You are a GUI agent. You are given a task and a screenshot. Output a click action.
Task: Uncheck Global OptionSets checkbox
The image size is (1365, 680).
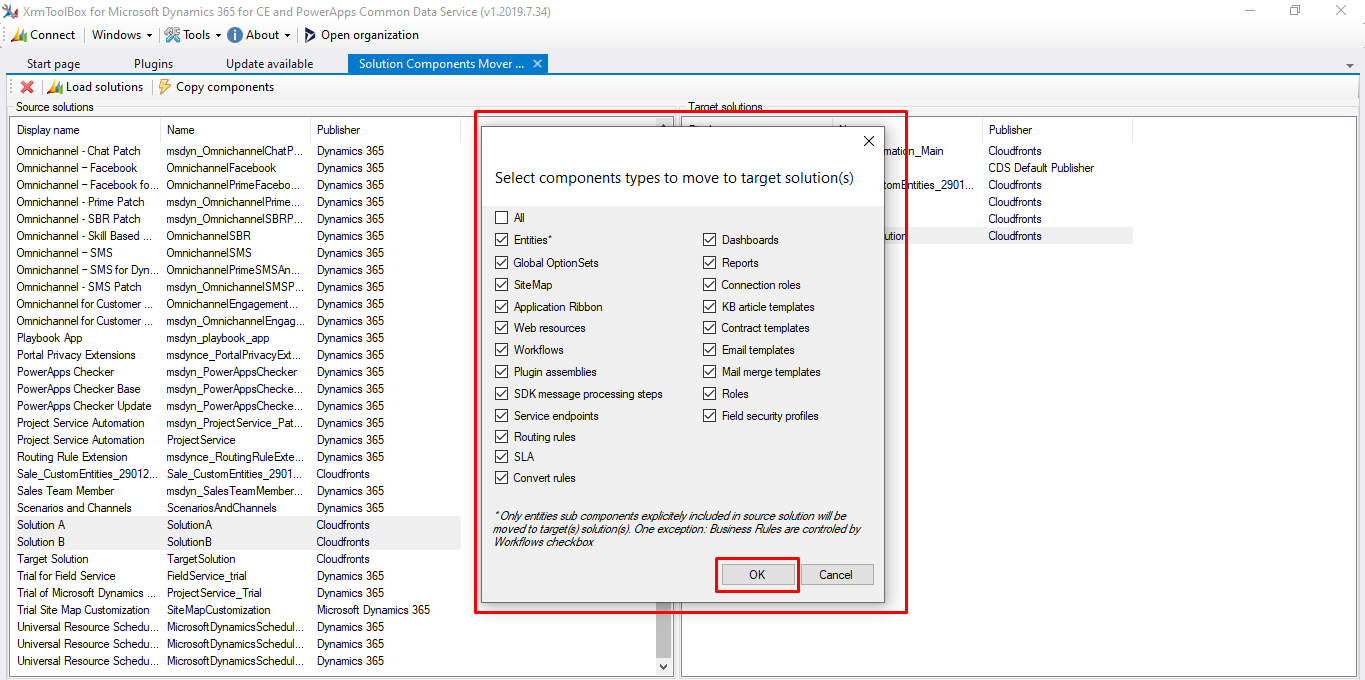[501, 263]
